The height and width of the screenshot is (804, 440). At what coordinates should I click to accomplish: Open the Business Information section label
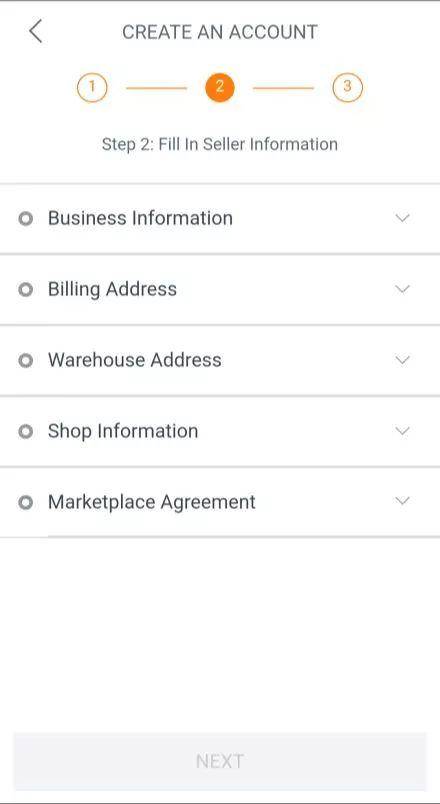pyautogui.click(x=140, y=218)
